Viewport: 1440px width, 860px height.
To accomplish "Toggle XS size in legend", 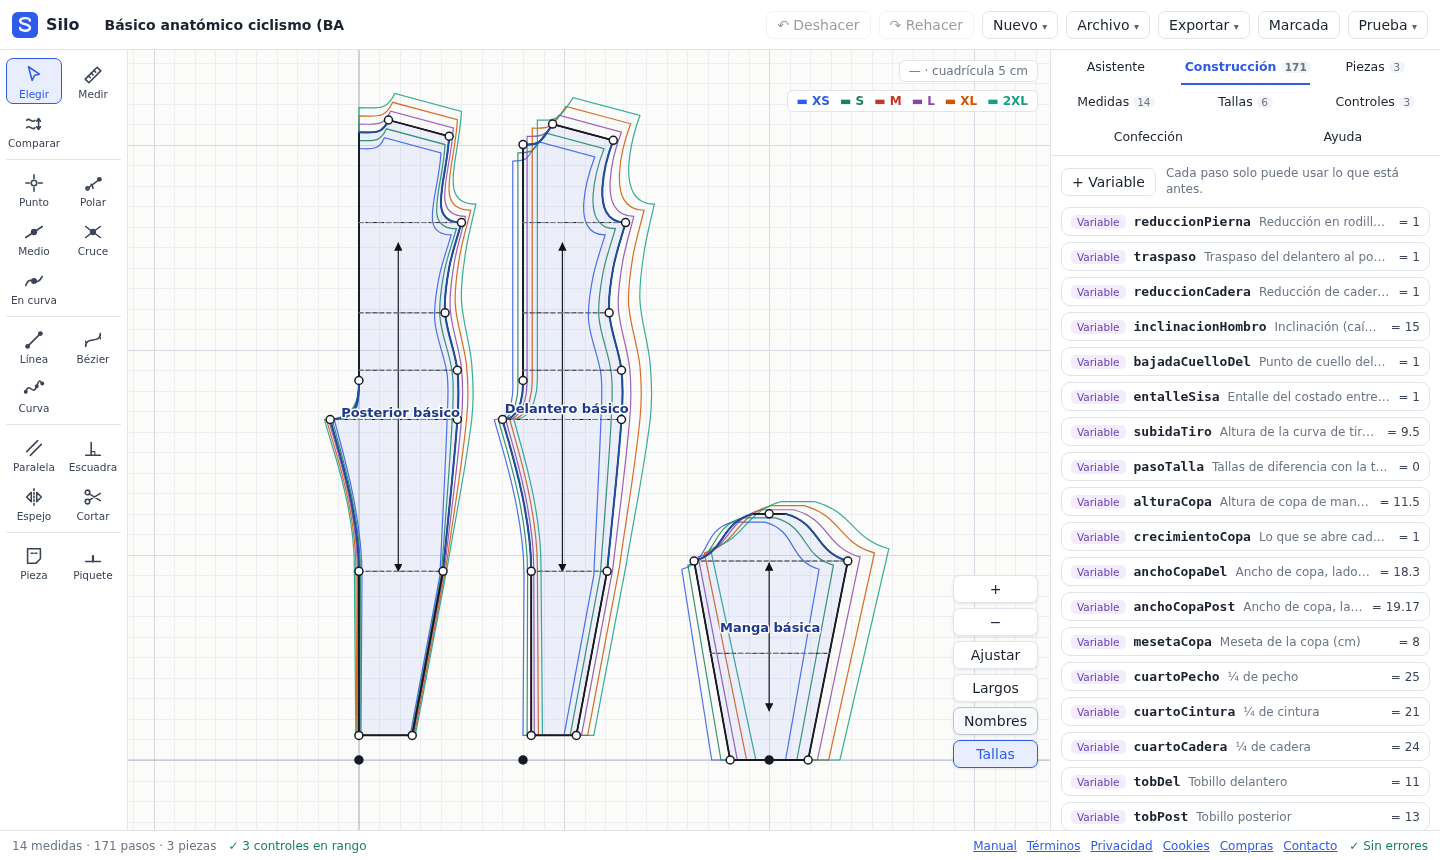I will pos(813,101).
